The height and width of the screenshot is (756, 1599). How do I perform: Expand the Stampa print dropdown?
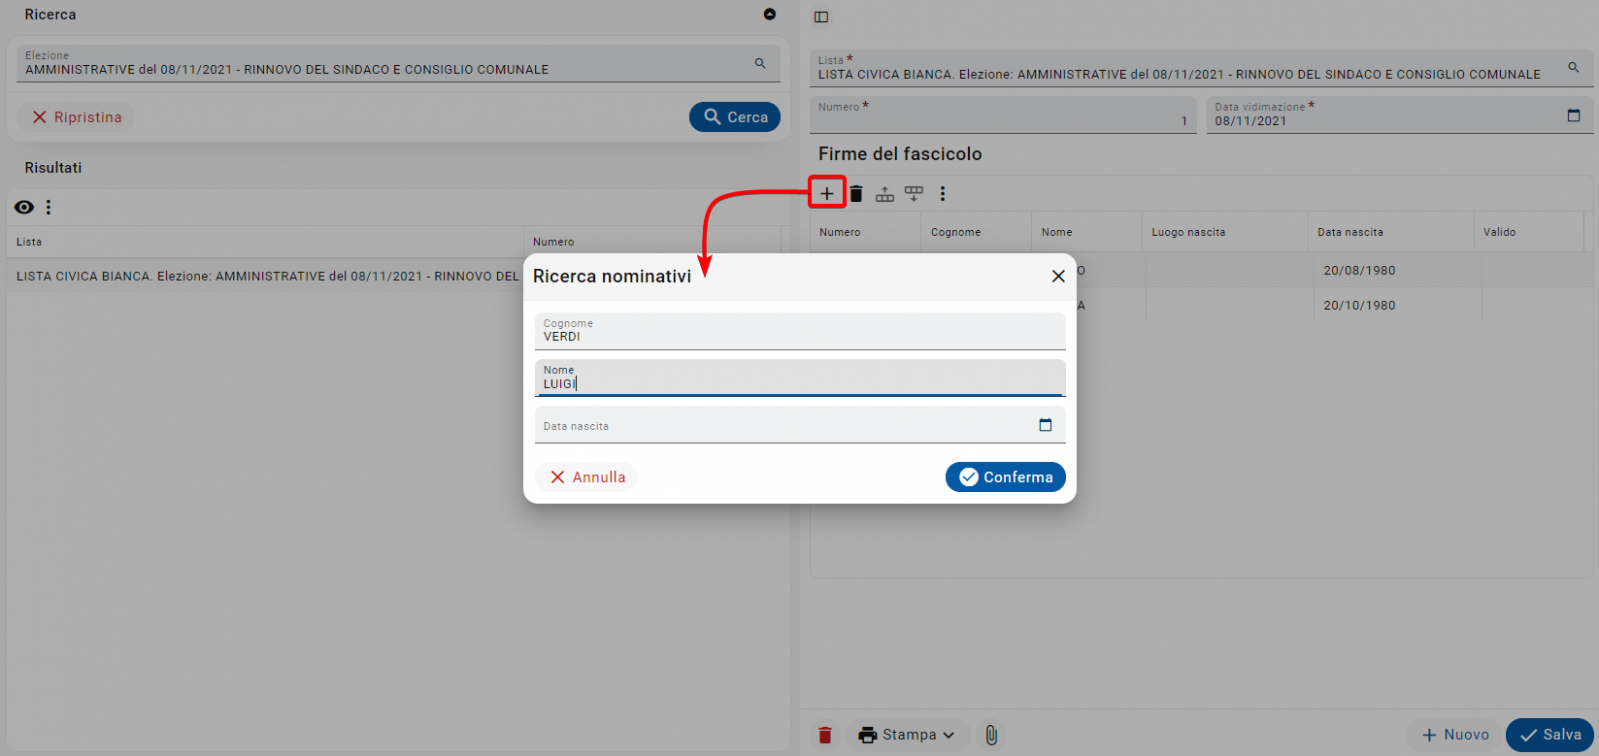[906, 735]
